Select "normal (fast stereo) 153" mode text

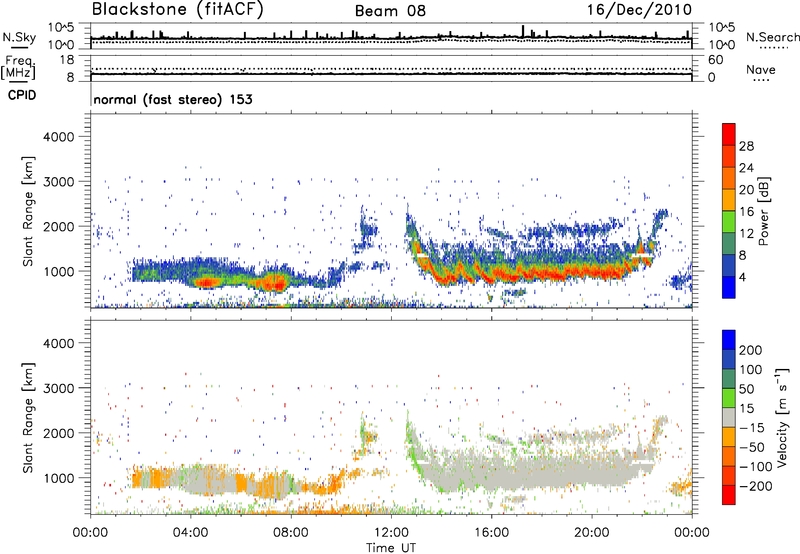(173, 100)
